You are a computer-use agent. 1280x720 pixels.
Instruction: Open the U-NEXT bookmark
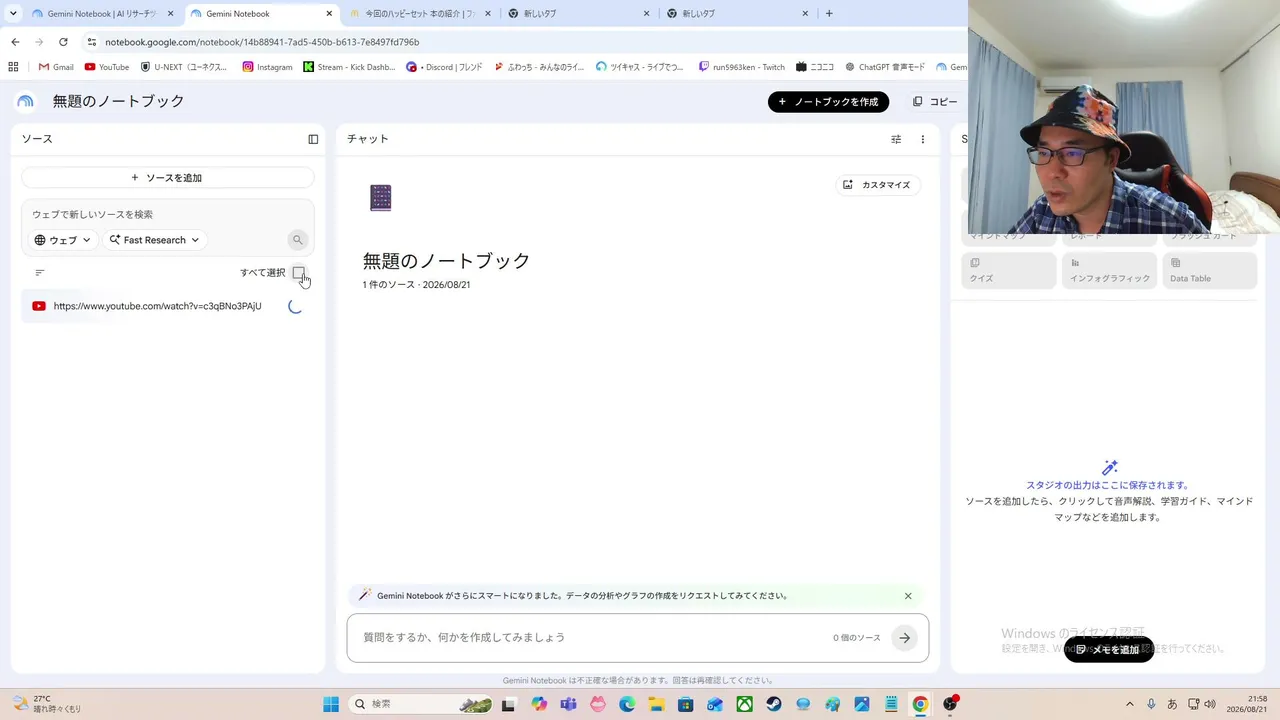click(184, 67)
